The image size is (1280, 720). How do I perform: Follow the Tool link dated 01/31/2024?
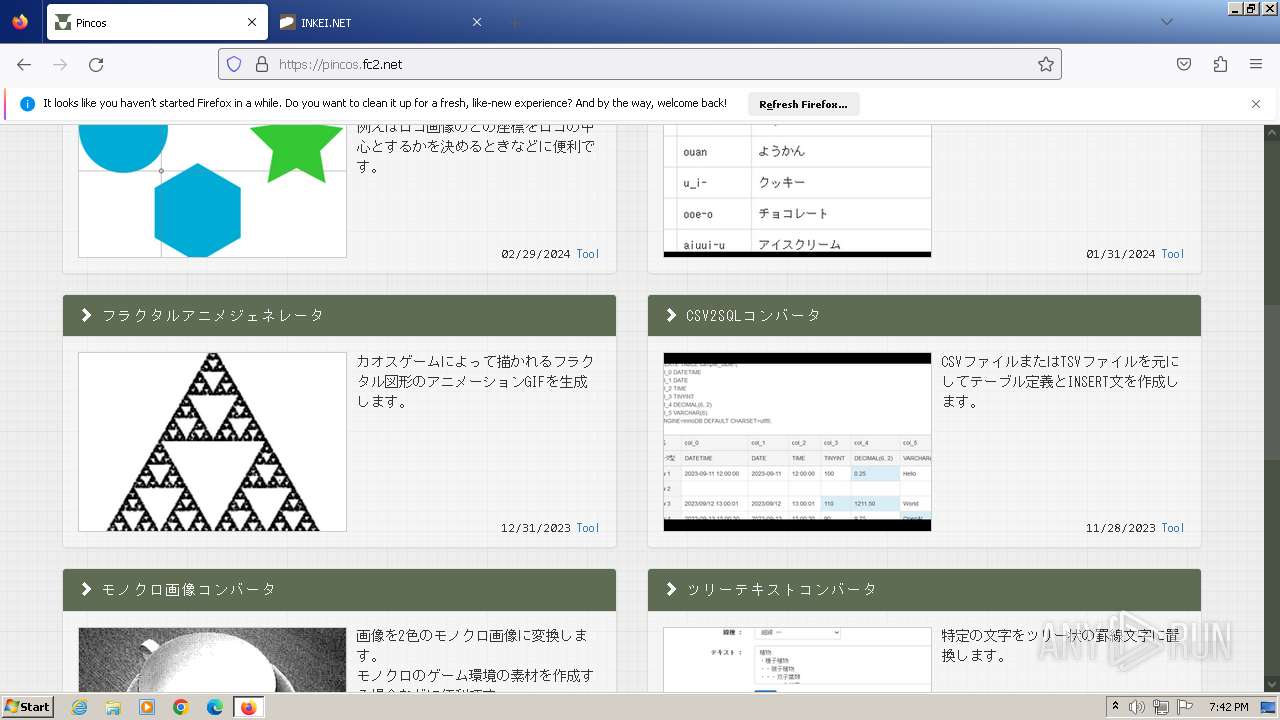point(1173,254)
